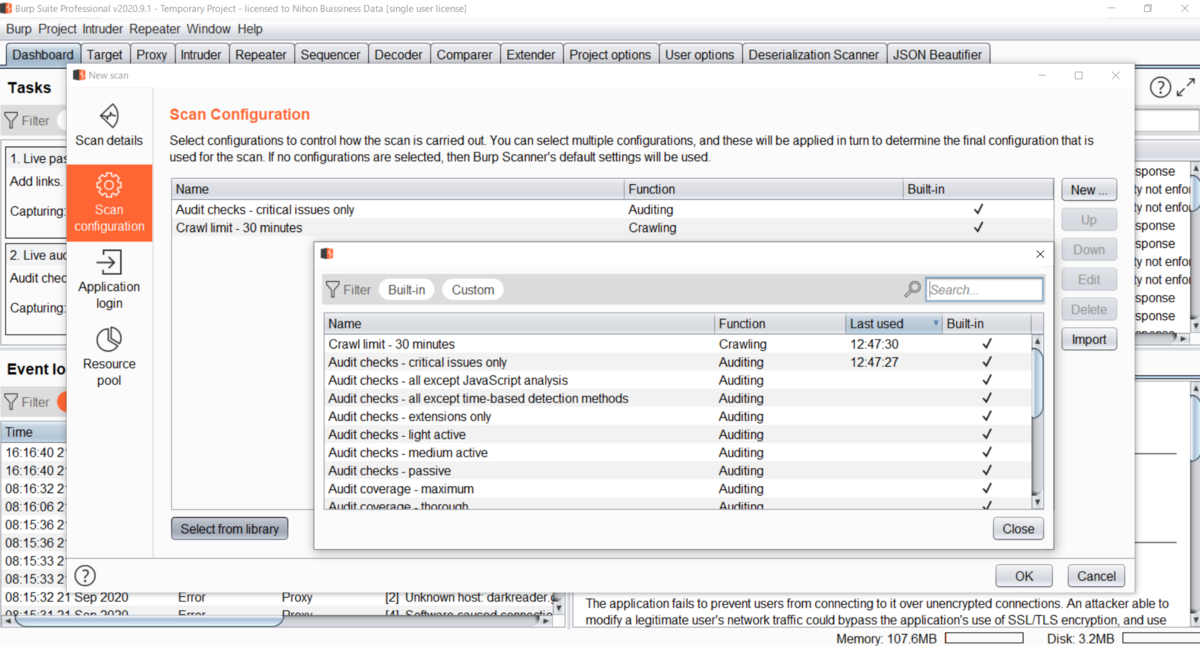Open the User options tab

tap(699, 55)
